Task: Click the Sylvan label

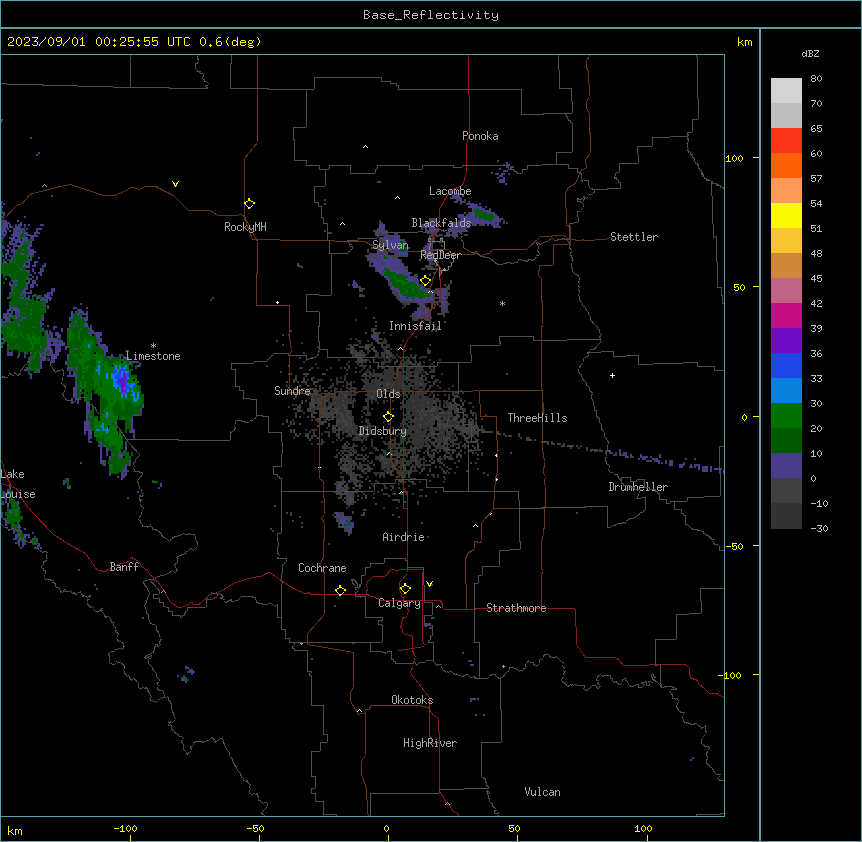Action: 390,245
